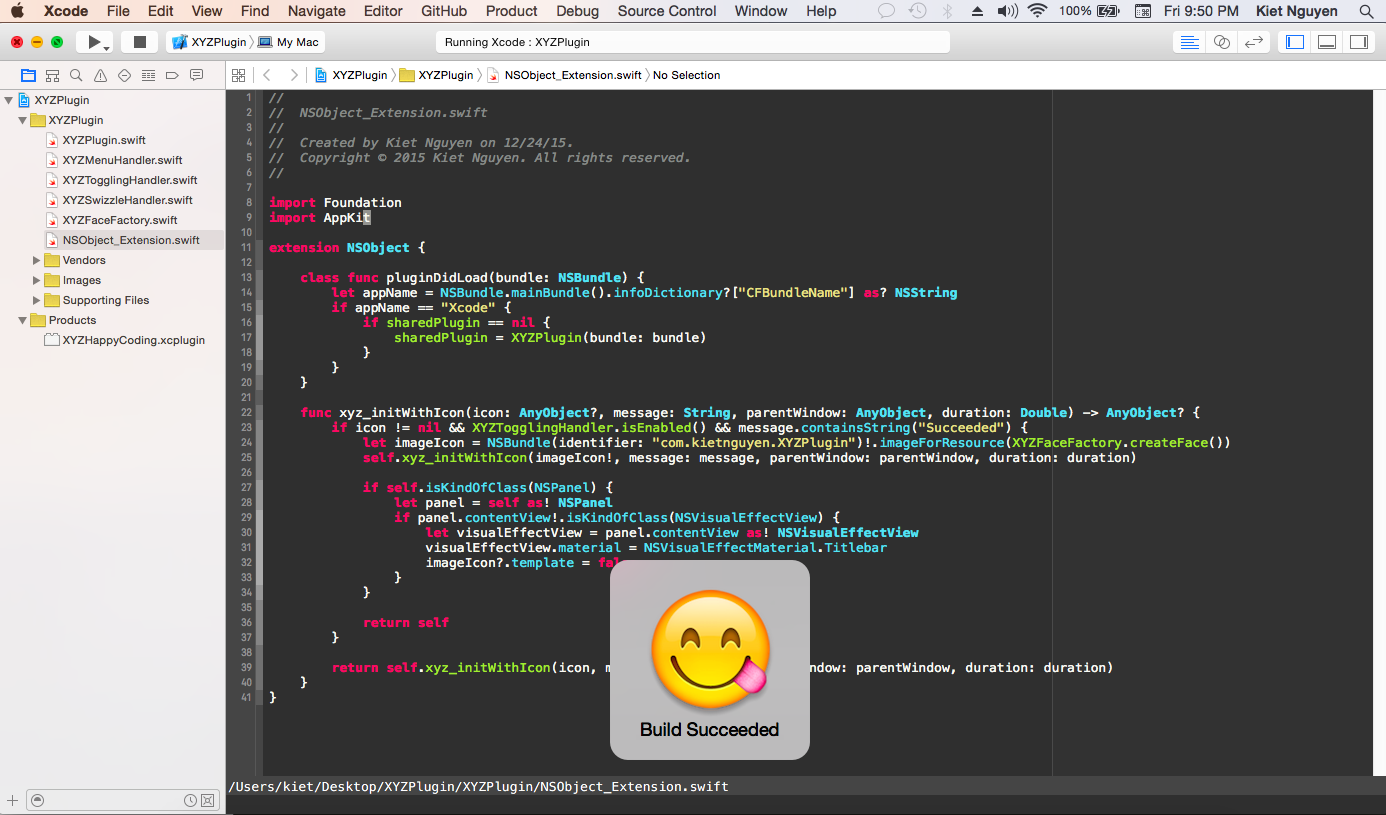Click the volume icon in menu bar
1386x815 pixels.
pyautogui.click(x=1007, y=11)
